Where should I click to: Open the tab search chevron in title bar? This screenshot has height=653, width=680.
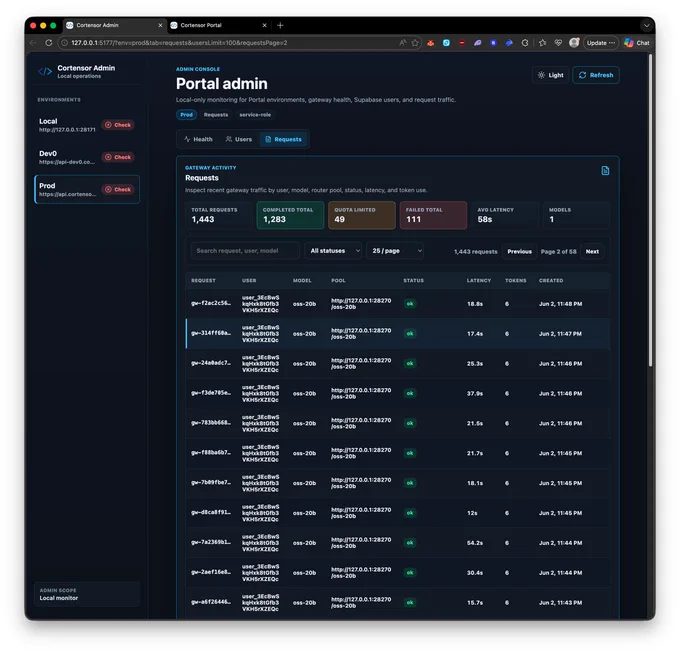(647, 25)
